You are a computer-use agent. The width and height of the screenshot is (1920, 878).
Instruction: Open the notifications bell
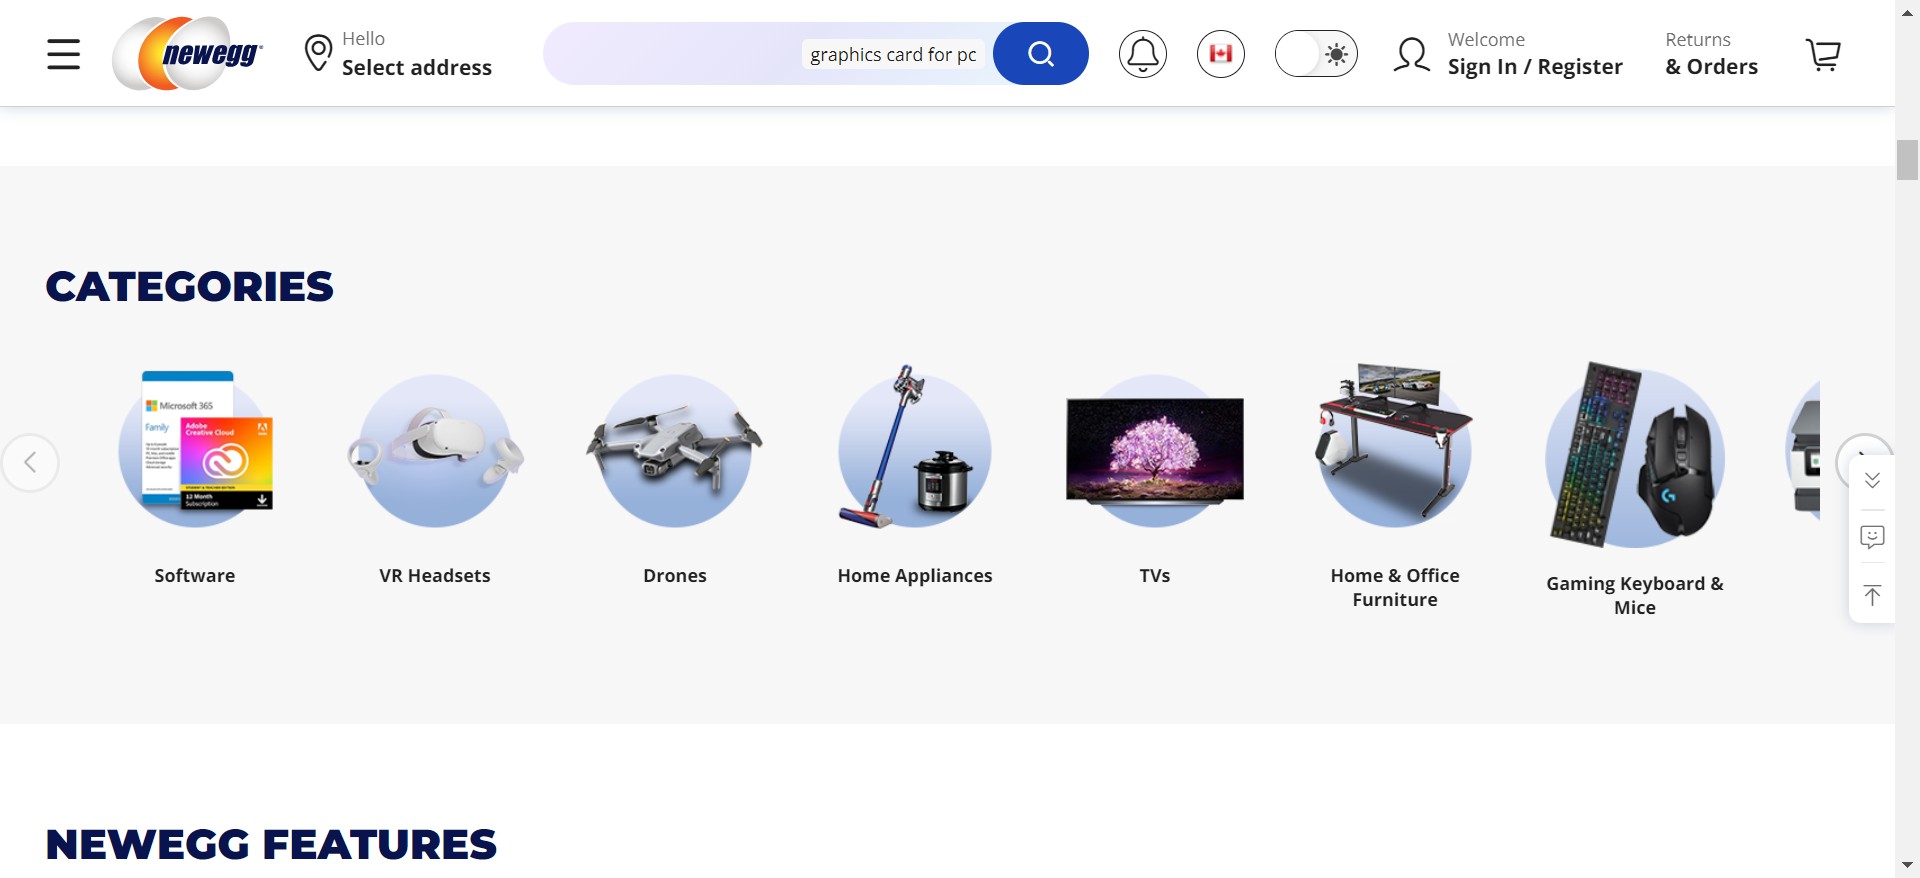point(1142,54)
